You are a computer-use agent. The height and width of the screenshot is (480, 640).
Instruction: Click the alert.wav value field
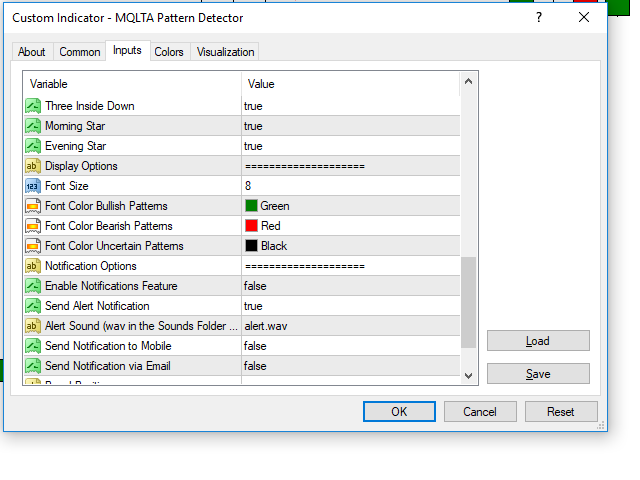[351, 326]
